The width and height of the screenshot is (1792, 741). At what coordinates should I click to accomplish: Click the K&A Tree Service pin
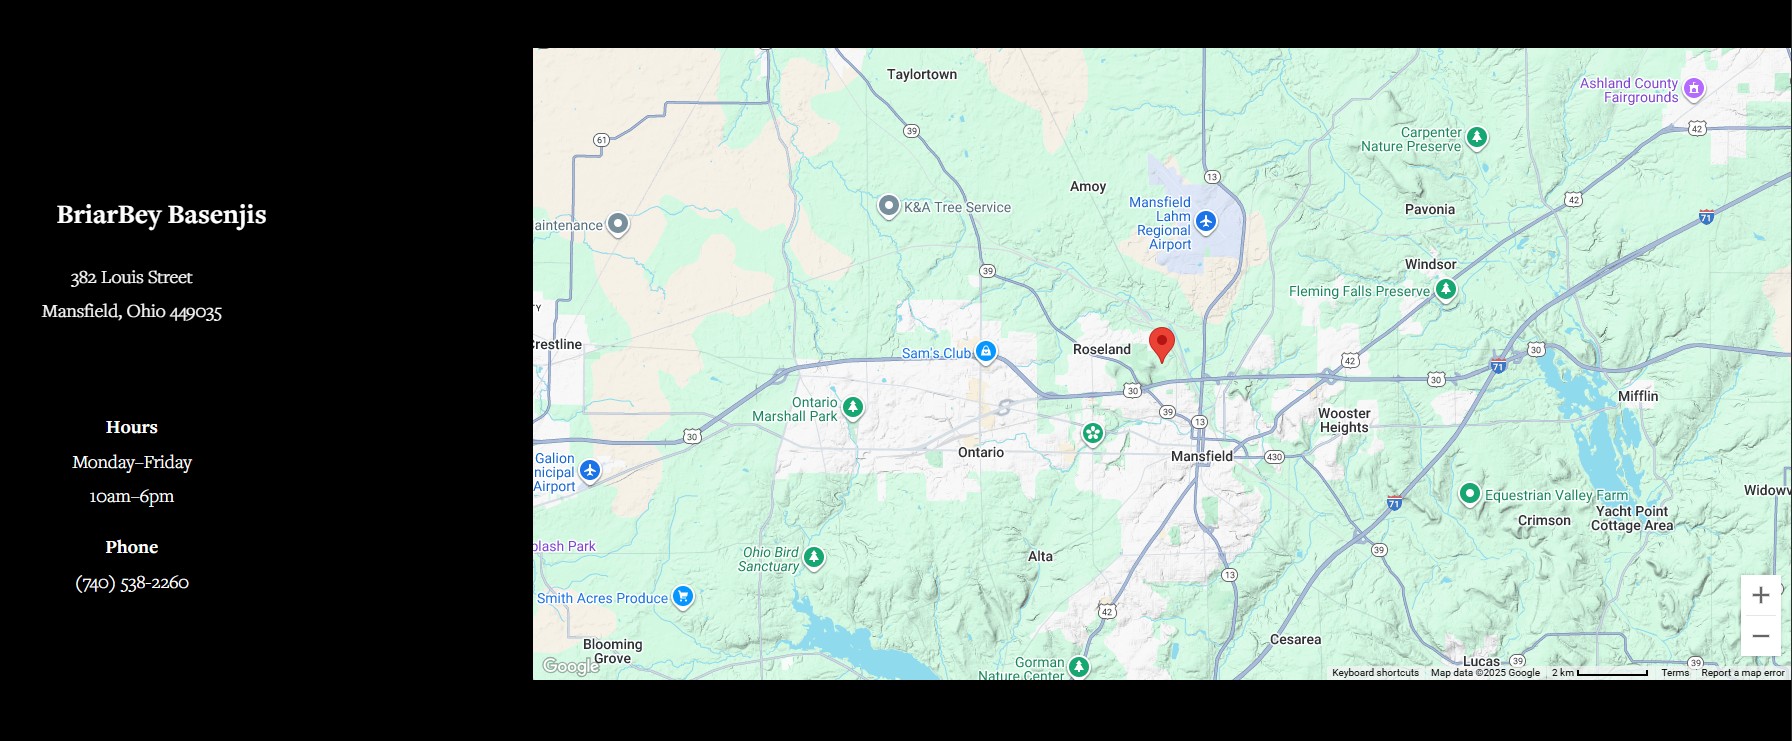click(888, 206)
